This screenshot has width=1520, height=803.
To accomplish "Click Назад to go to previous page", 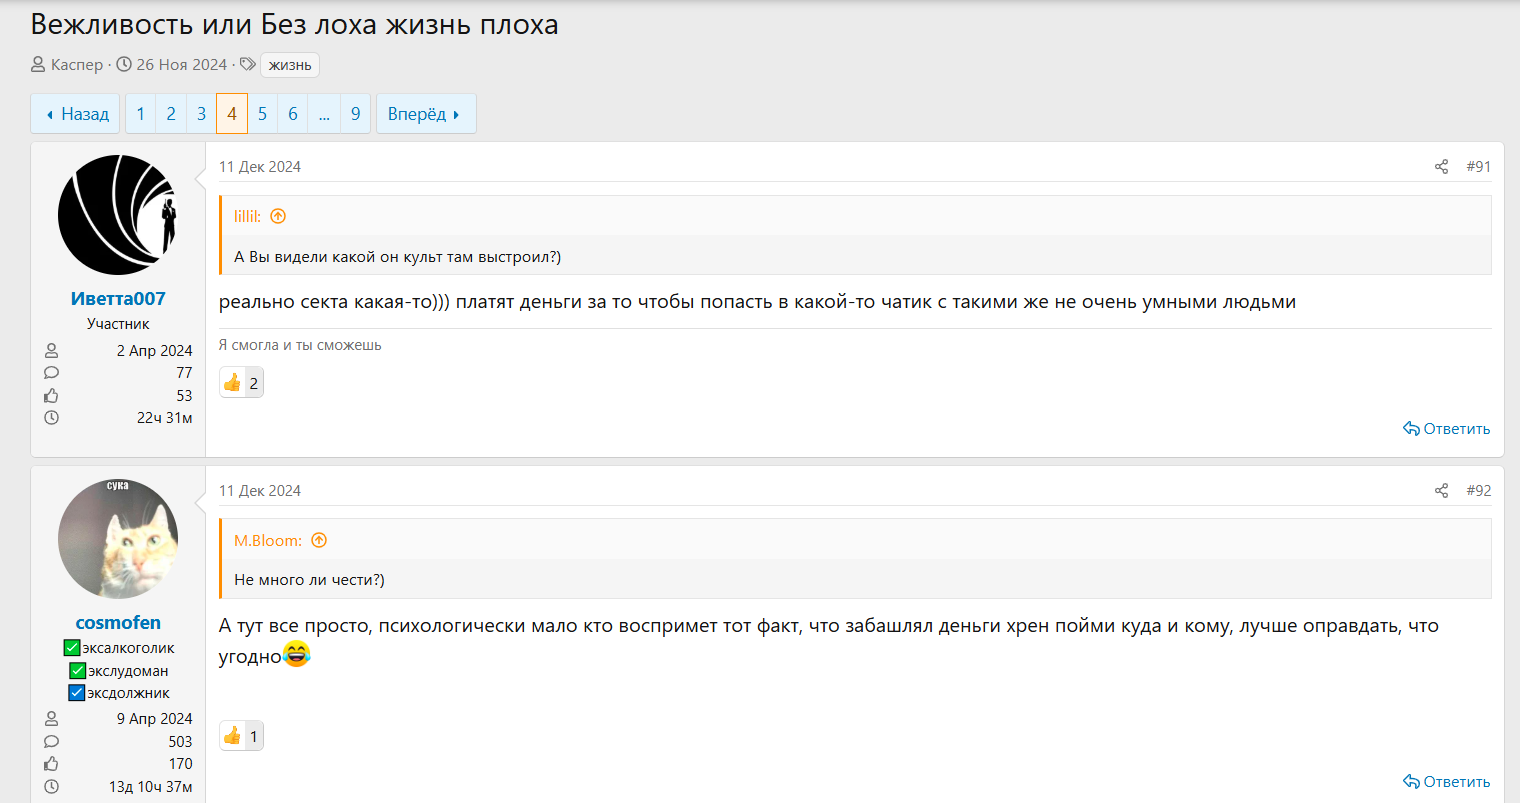I will [x=76, y=114].
